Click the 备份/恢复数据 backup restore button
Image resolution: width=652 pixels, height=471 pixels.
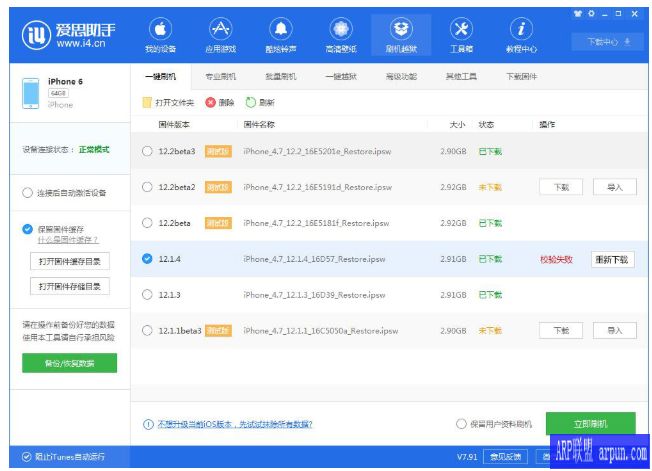[x=69, y=363]
